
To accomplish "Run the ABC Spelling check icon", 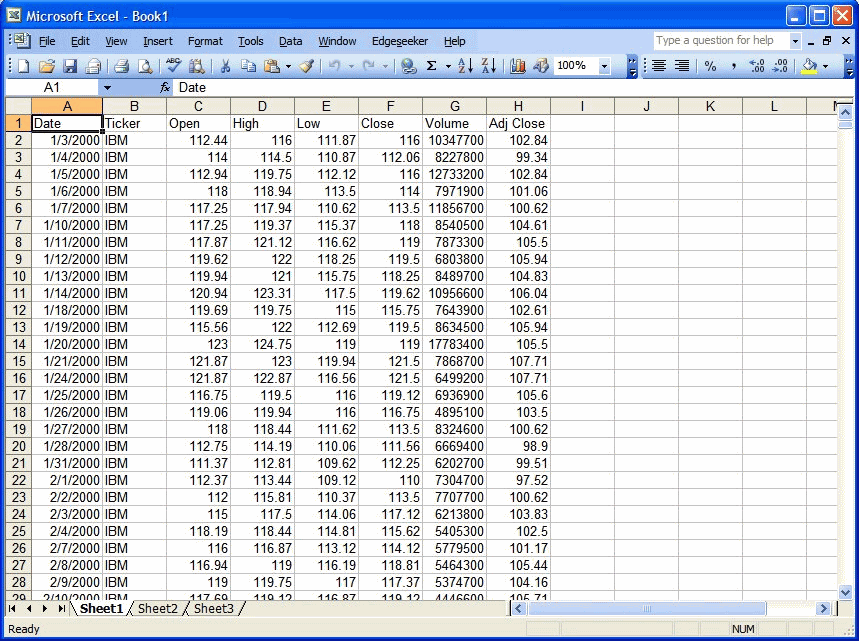I will pos(173,66).
